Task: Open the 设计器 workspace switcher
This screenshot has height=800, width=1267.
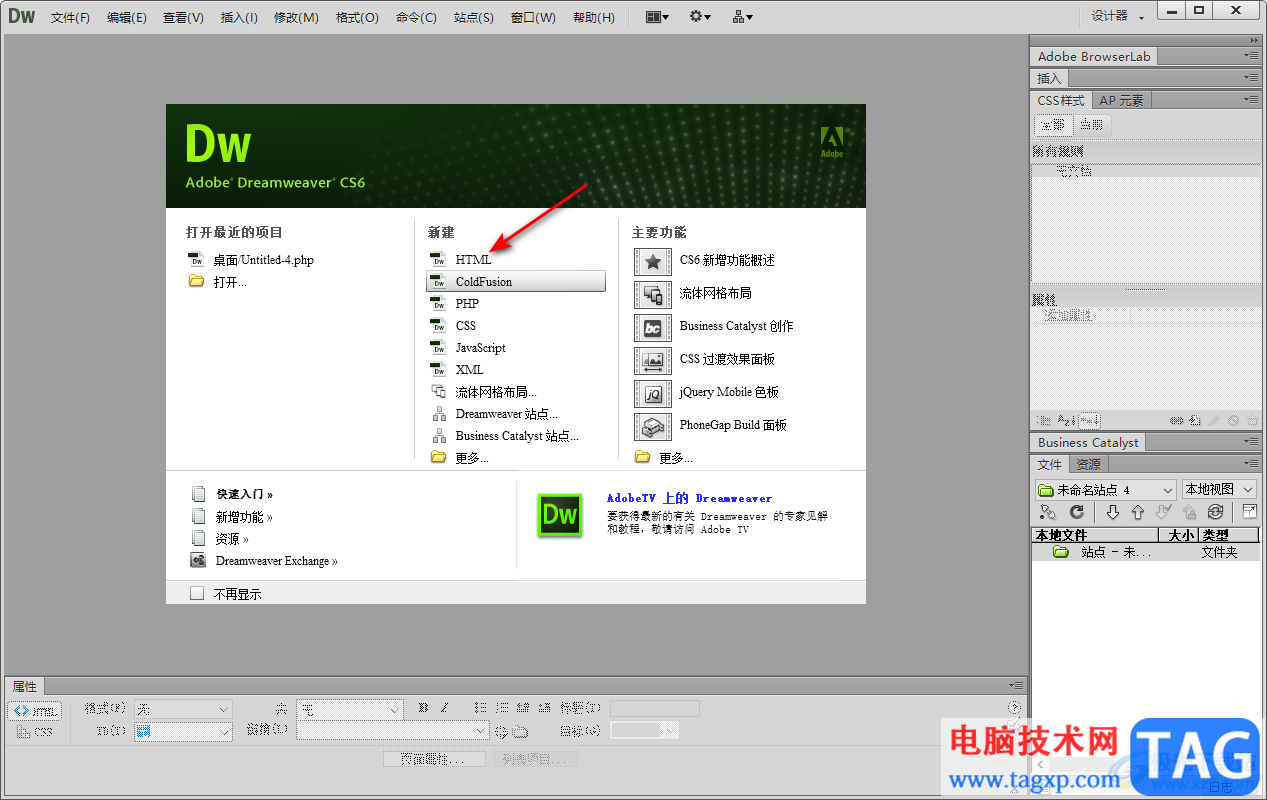Action: pos(1117,16)
